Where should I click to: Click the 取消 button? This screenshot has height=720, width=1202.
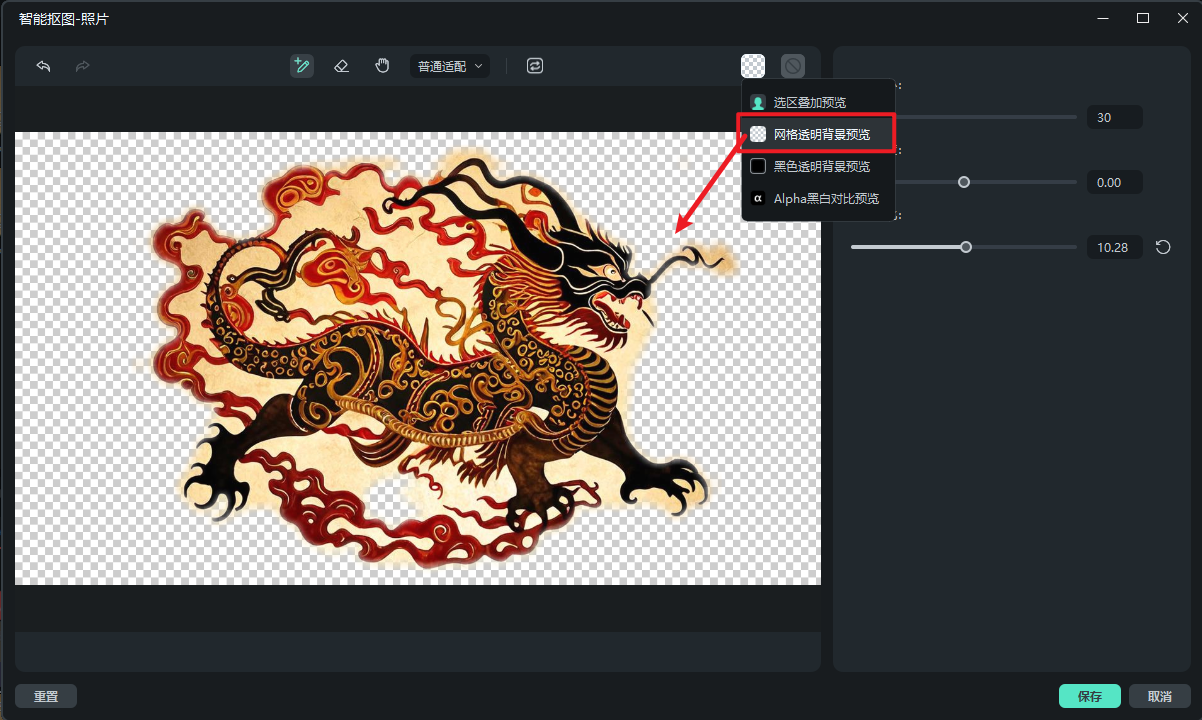tap(1160, 696)
